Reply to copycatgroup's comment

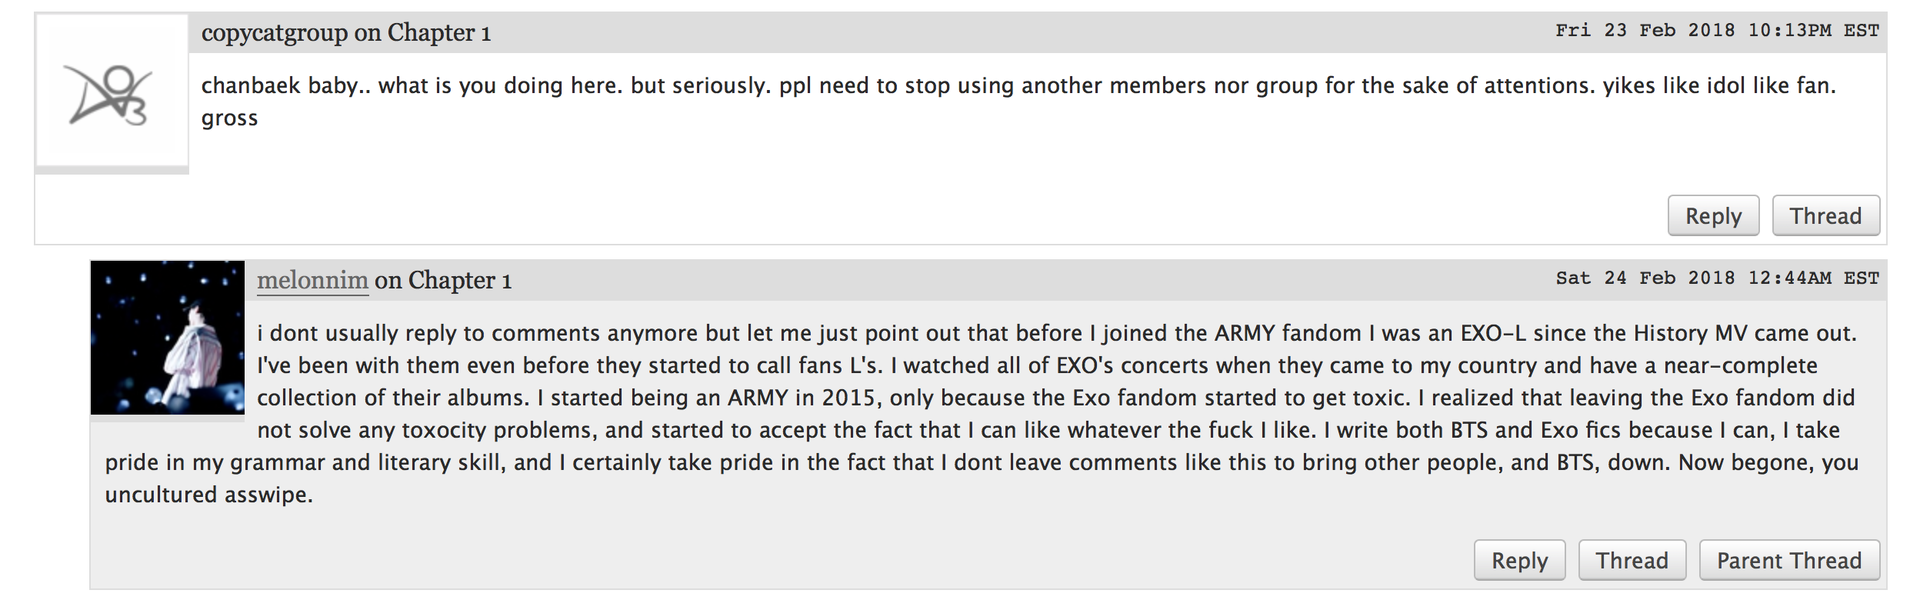click(1713, 216)
